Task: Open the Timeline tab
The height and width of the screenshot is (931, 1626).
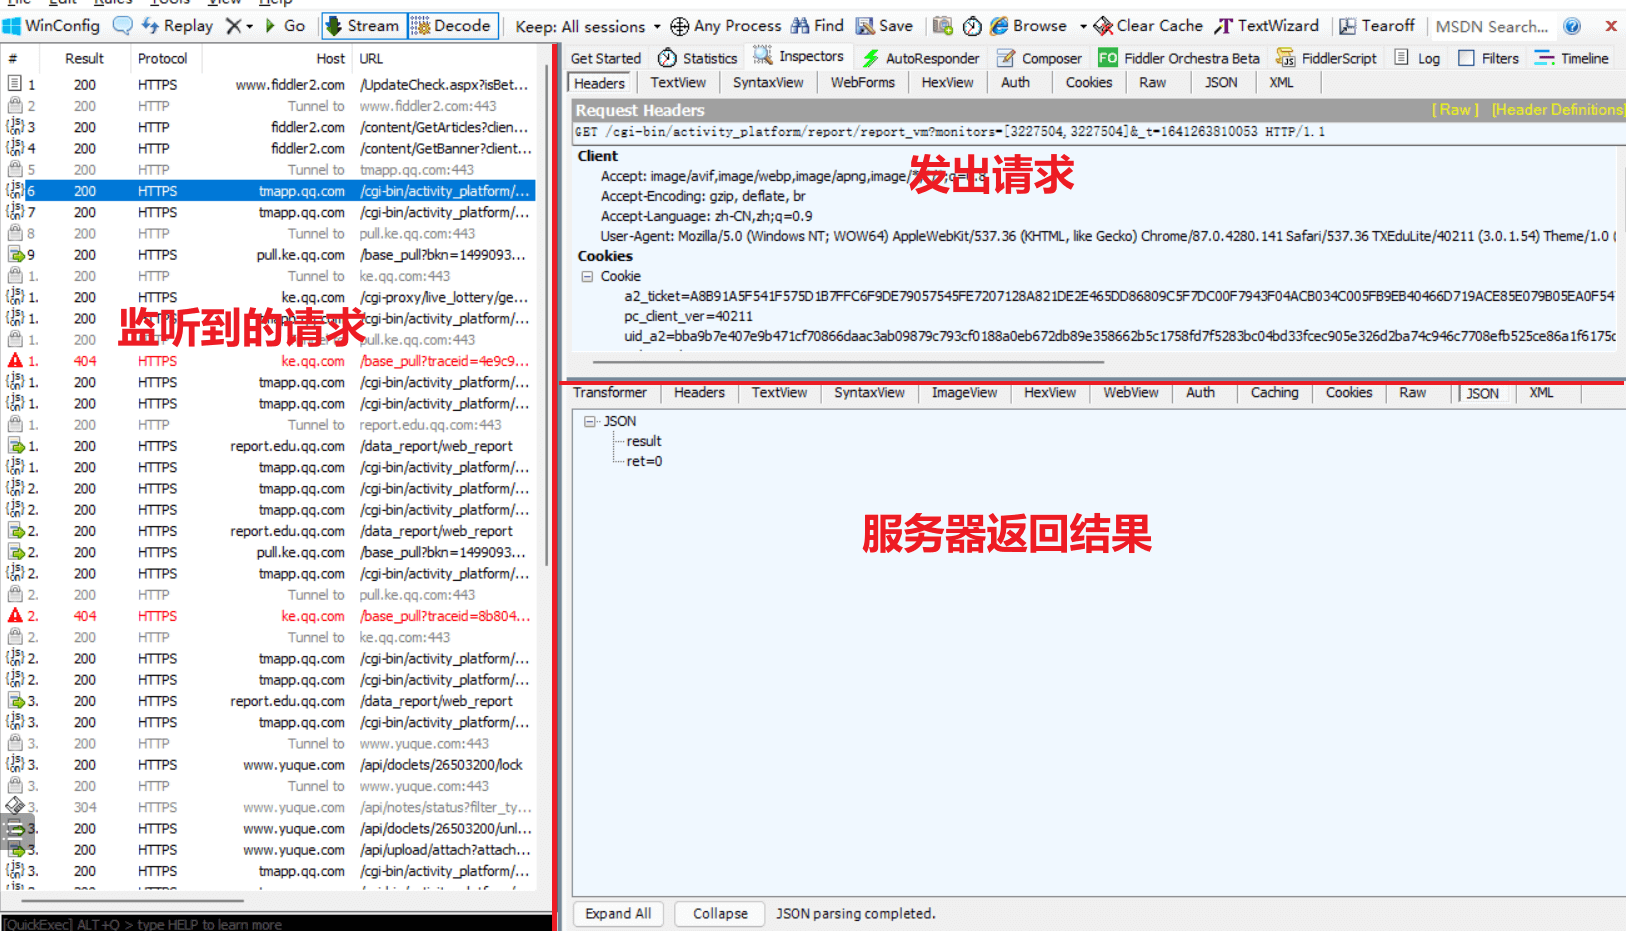Action: tap(1572, 58)
